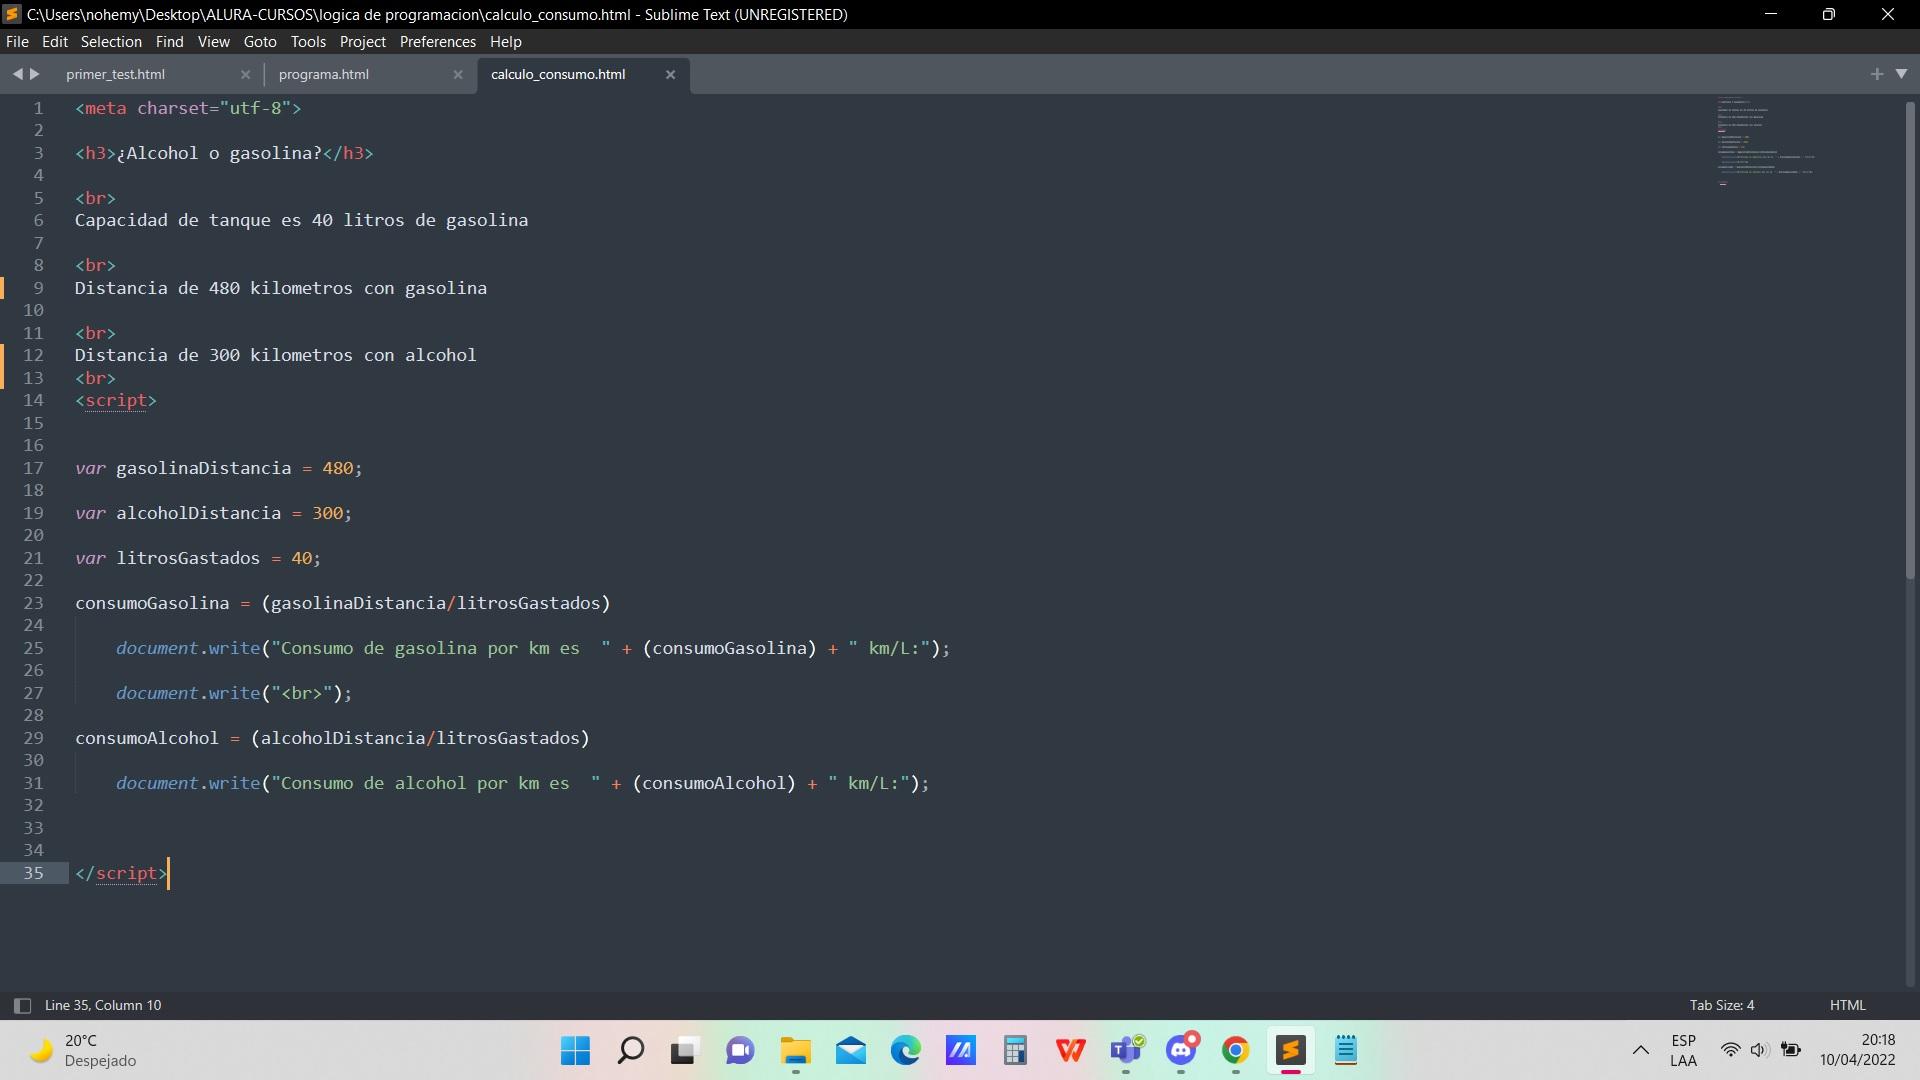
Task: Open the Find menu
Action: click(169, 42)
